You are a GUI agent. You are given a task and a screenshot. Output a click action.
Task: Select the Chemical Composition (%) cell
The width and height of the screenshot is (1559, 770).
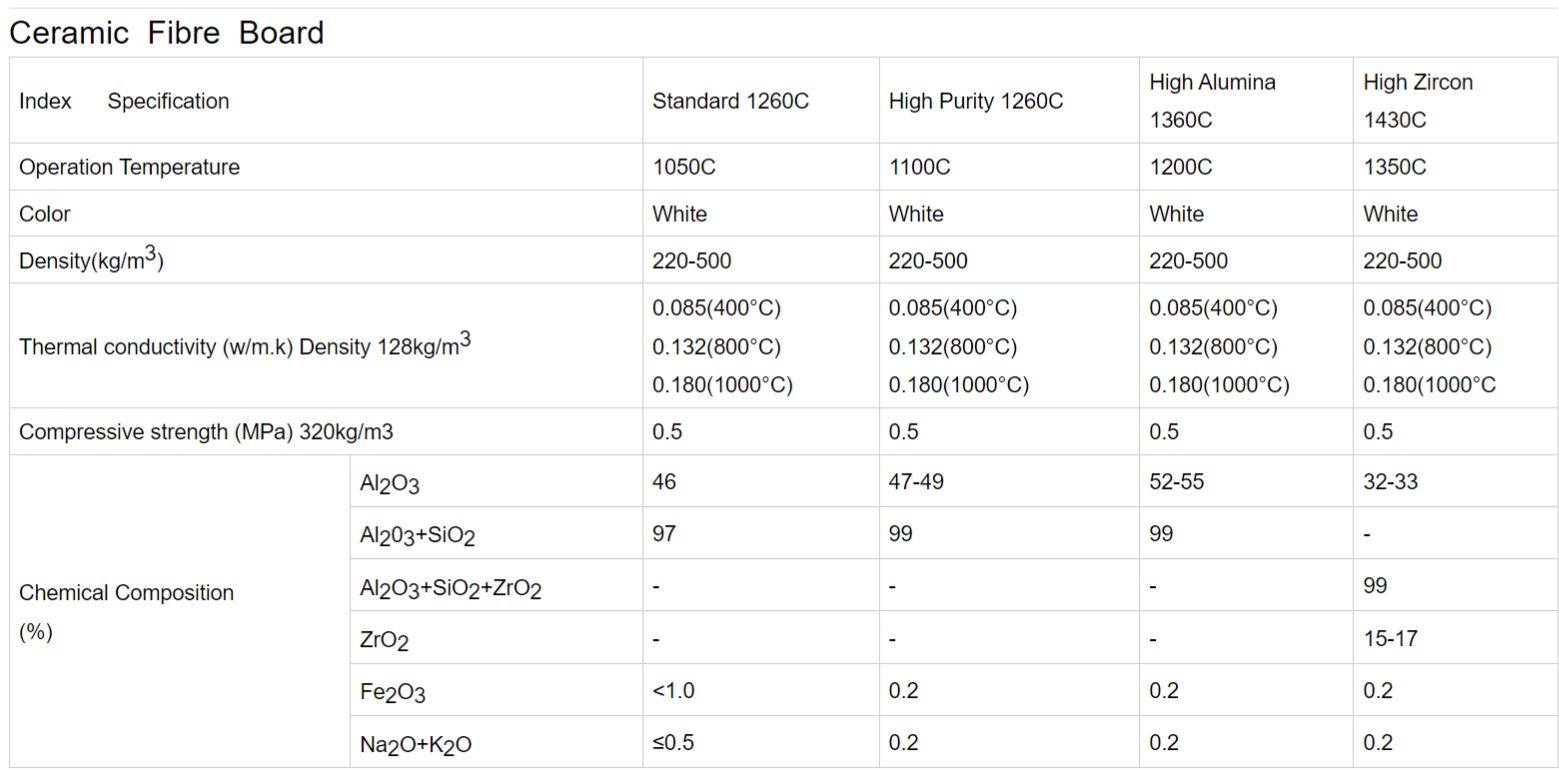click(x=179, y=612)
